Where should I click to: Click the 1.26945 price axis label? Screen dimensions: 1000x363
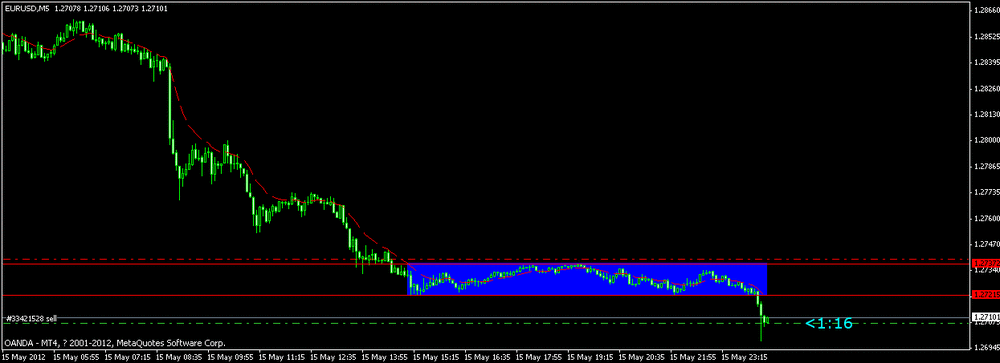[x=987, y=348]
